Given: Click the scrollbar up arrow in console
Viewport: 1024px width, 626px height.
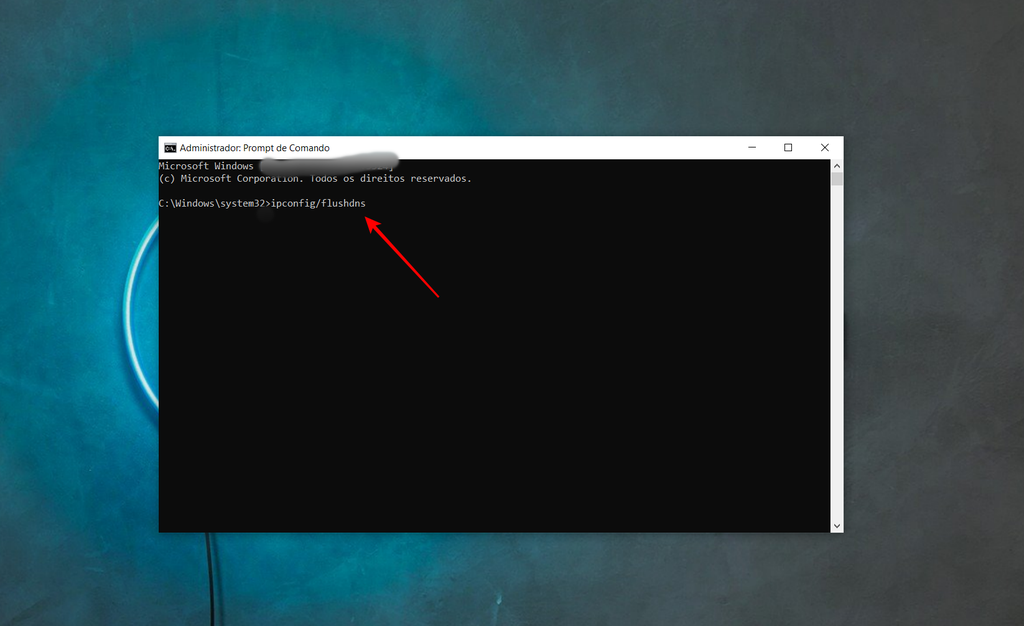Looking at the screenshot, I should tap(836, 166).
